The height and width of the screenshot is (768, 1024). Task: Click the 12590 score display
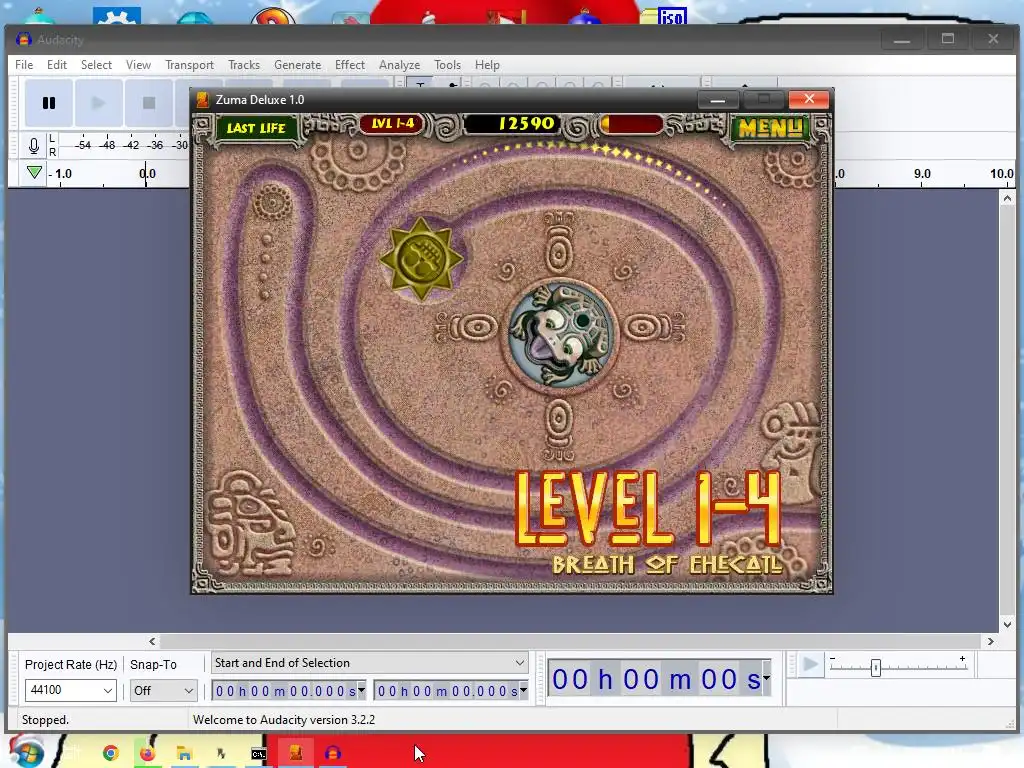tap(513, 123)
